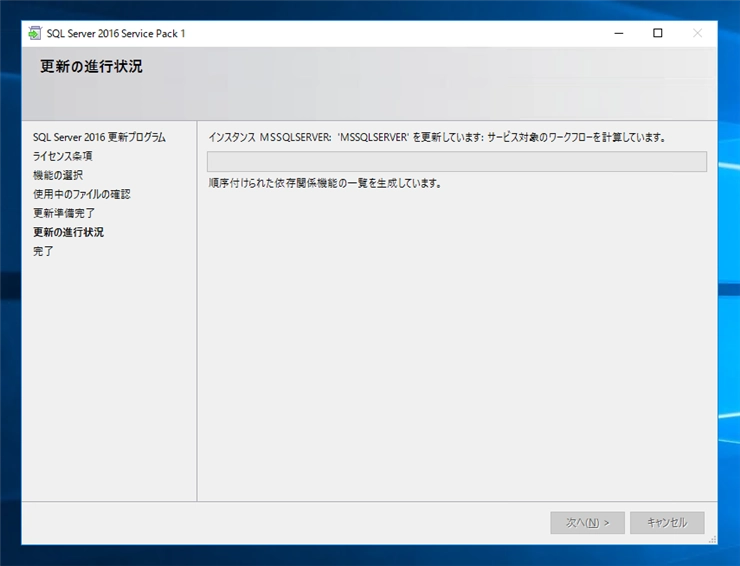Select the 使用中のファイルの確認 step
Image resolution: width=740 pixels, height=566 pixels.
(x=82, y=194)
